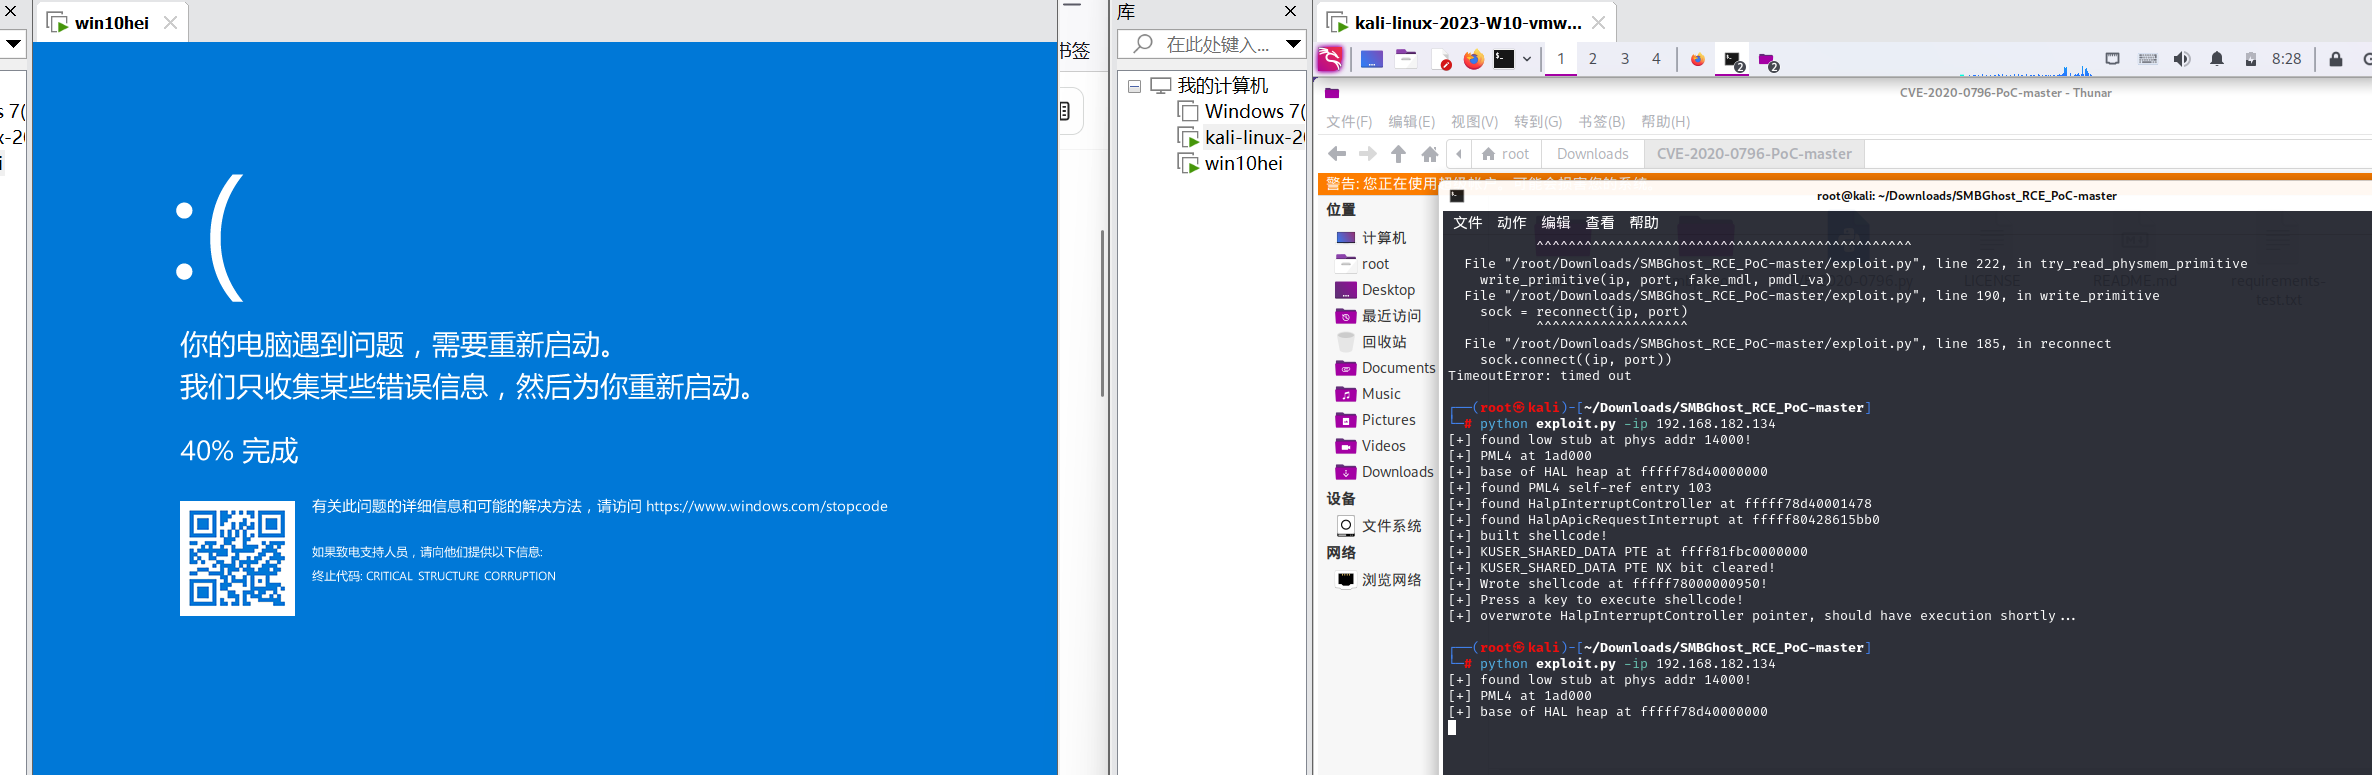Click path bar scroll-left arrow in Thunar

coord(1460,154)
